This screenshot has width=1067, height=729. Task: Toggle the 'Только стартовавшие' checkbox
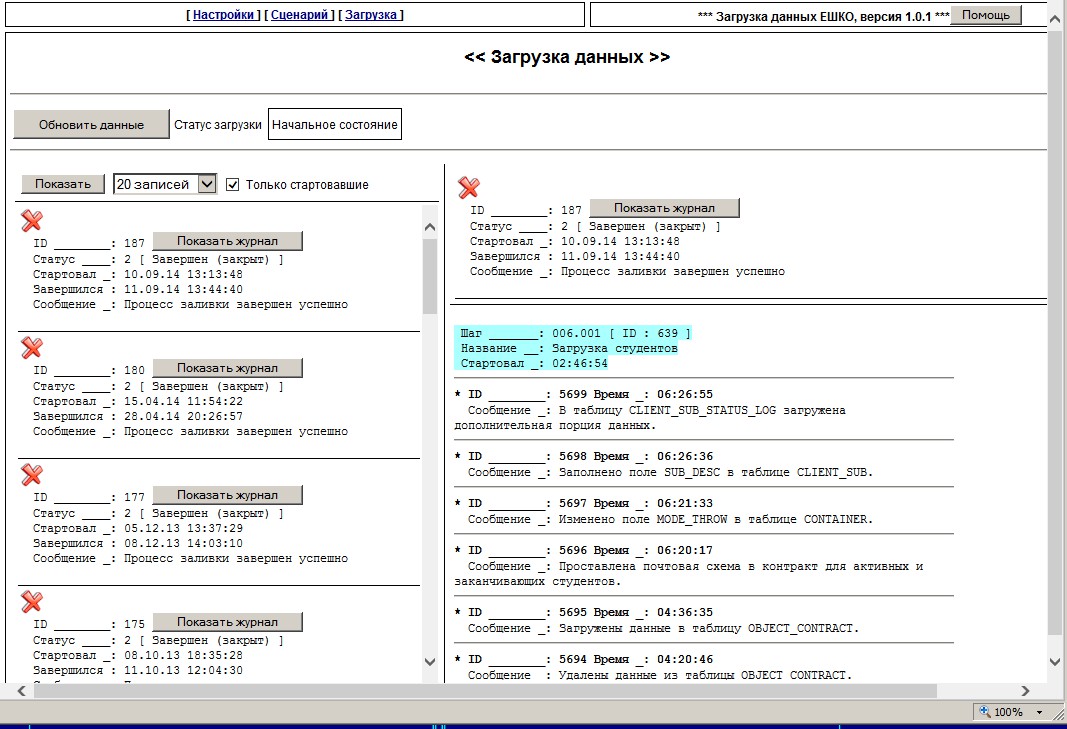tap(233, 184)
